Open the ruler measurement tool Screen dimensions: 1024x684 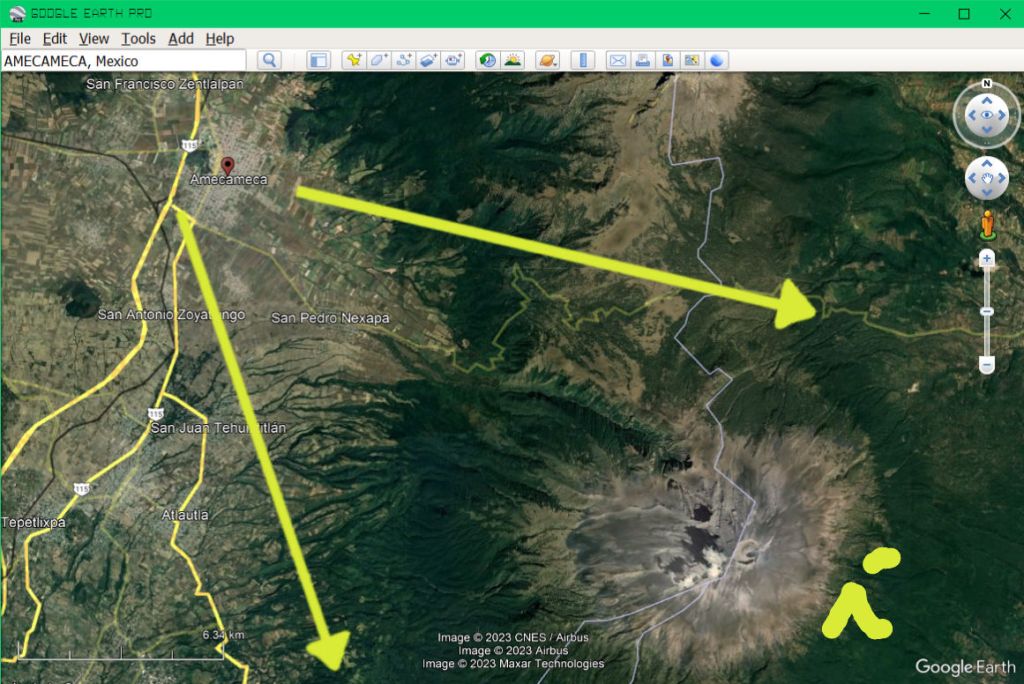(x=583, y=60)
